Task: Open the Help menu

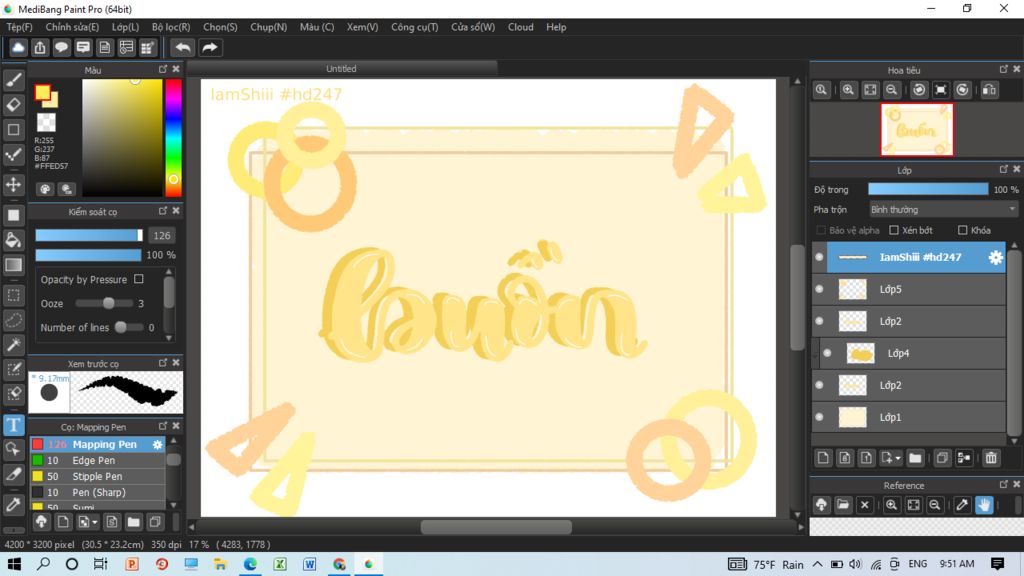Action: coord(556,27)
